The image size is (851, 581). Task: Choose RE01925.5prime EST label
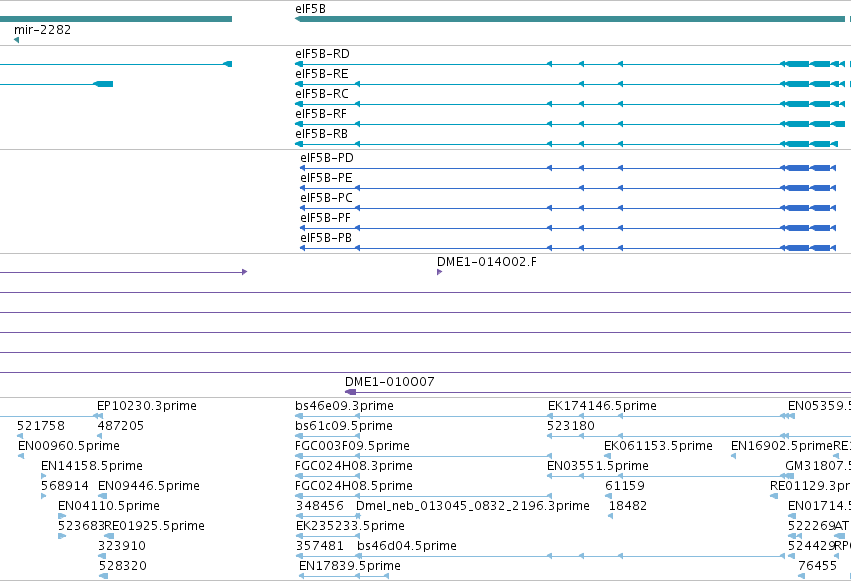click(154, 526)
